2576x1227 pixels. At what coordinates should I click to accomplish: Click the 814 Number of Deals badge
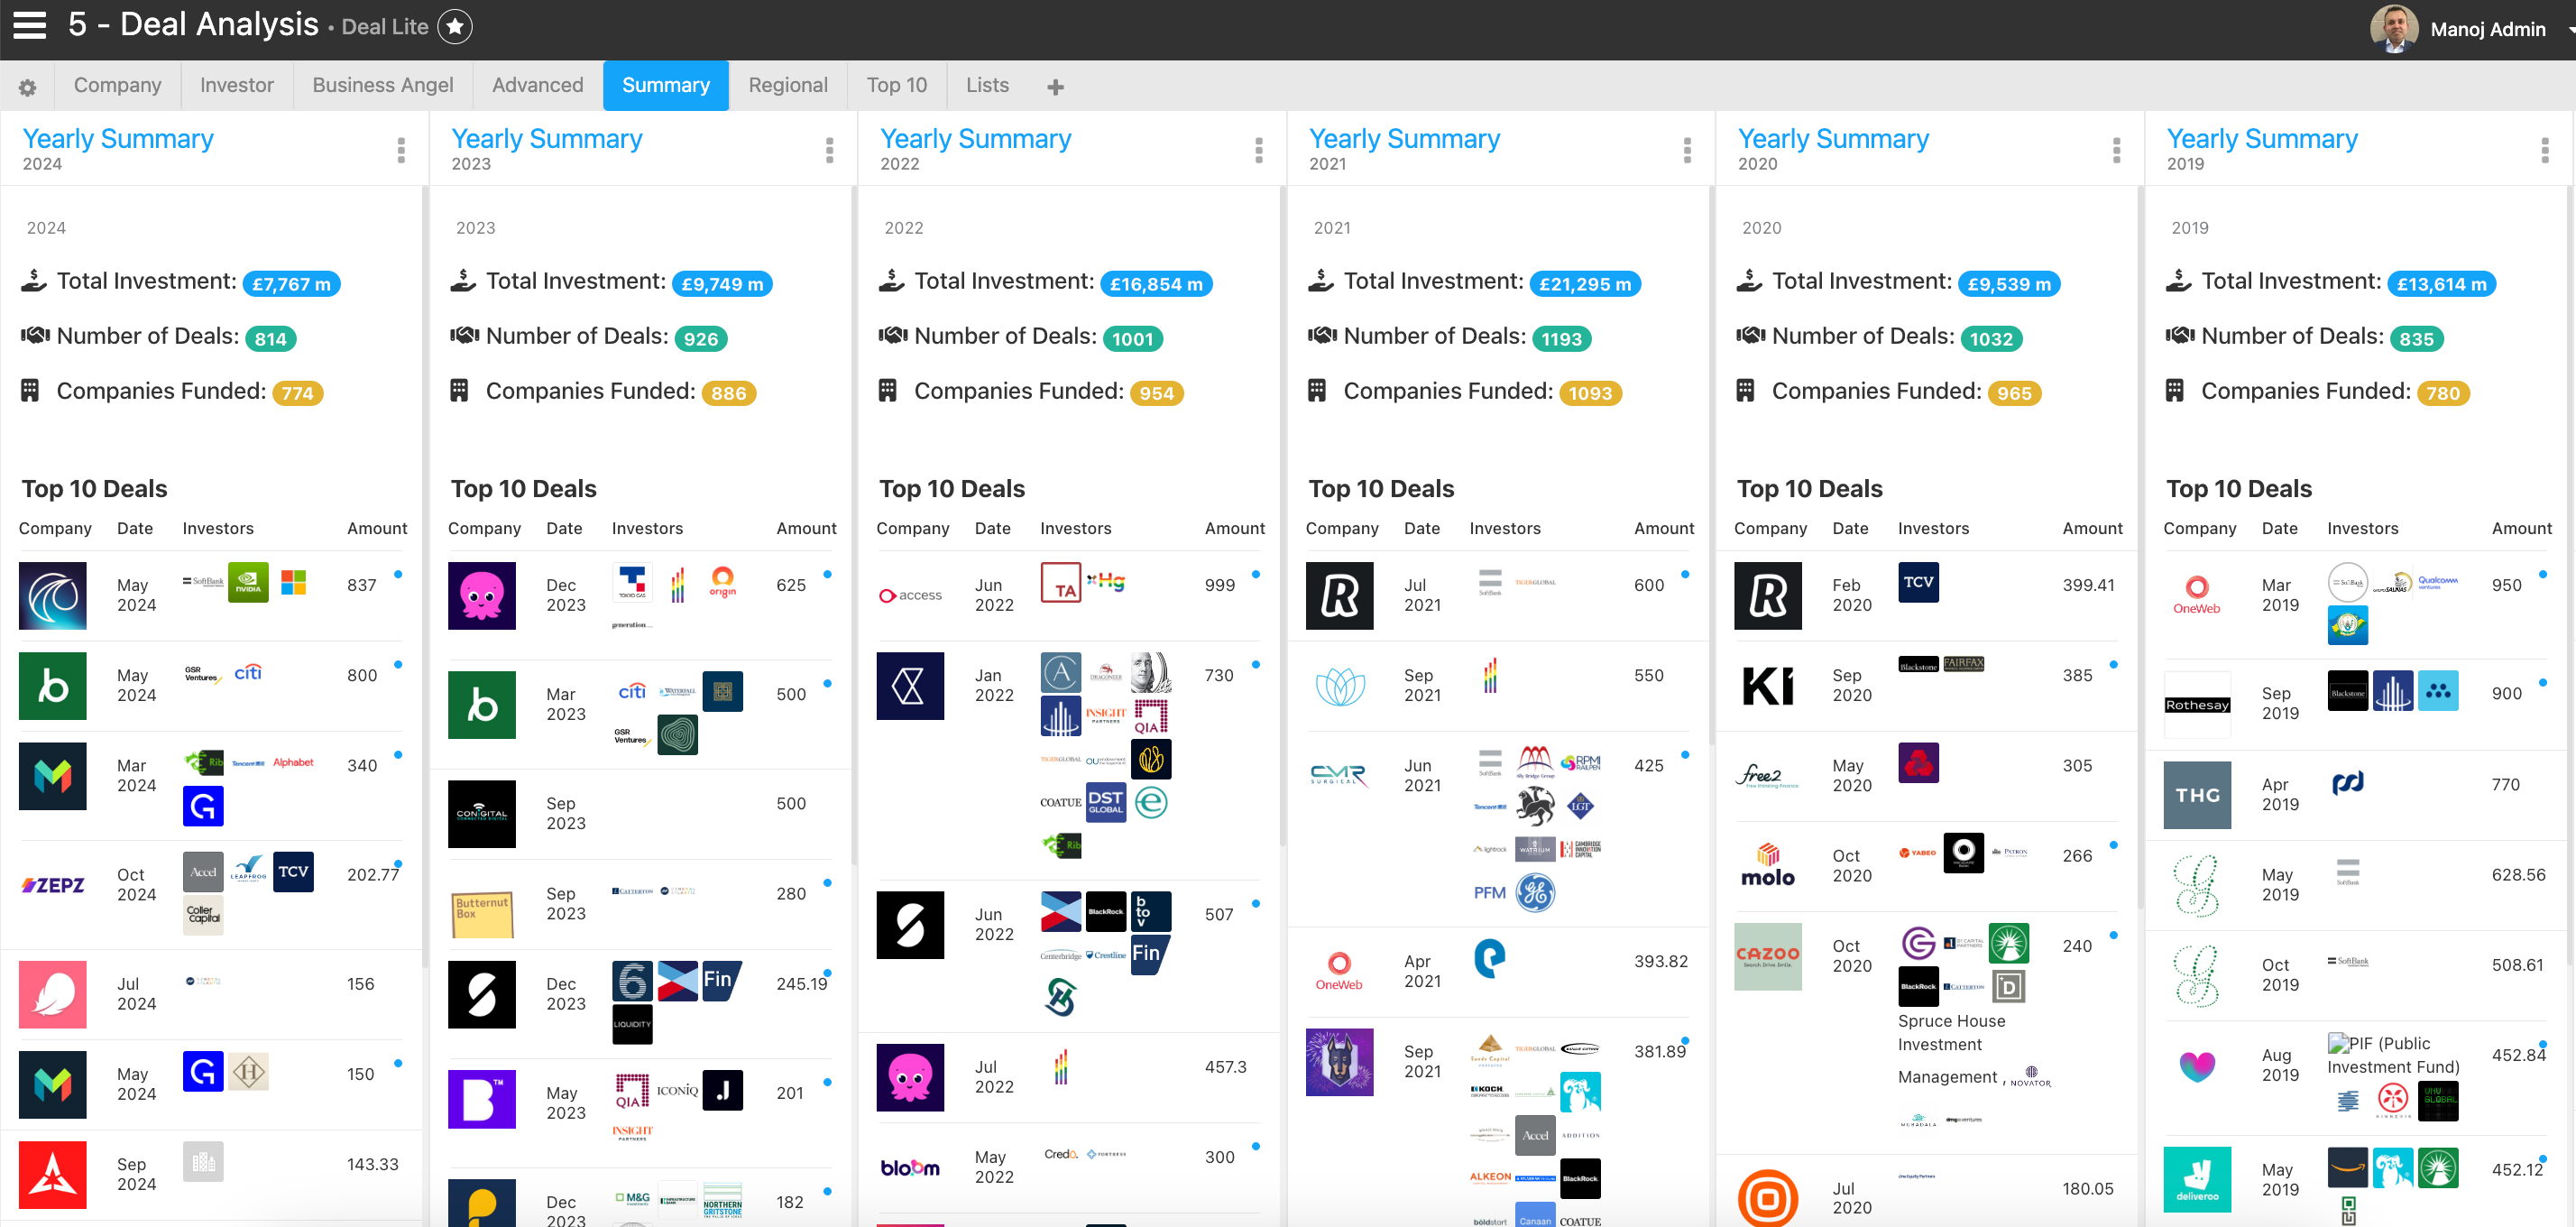[x=270, y=339]
